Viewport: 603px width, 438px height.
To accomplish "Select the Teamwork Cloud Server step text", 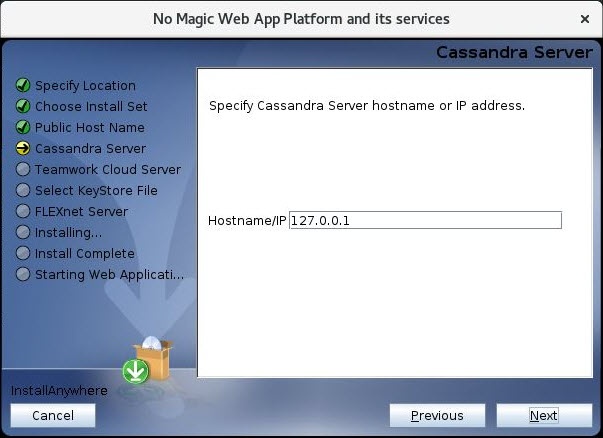I will [x=108, y=170].
